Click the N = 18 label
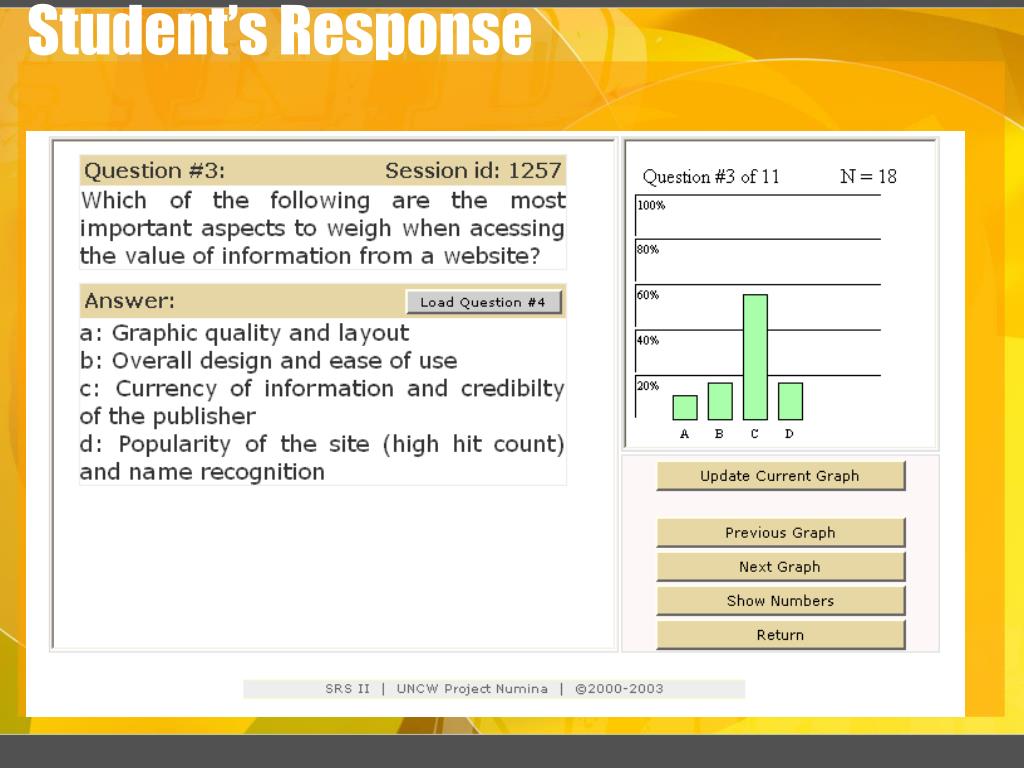 pos(868,176)
